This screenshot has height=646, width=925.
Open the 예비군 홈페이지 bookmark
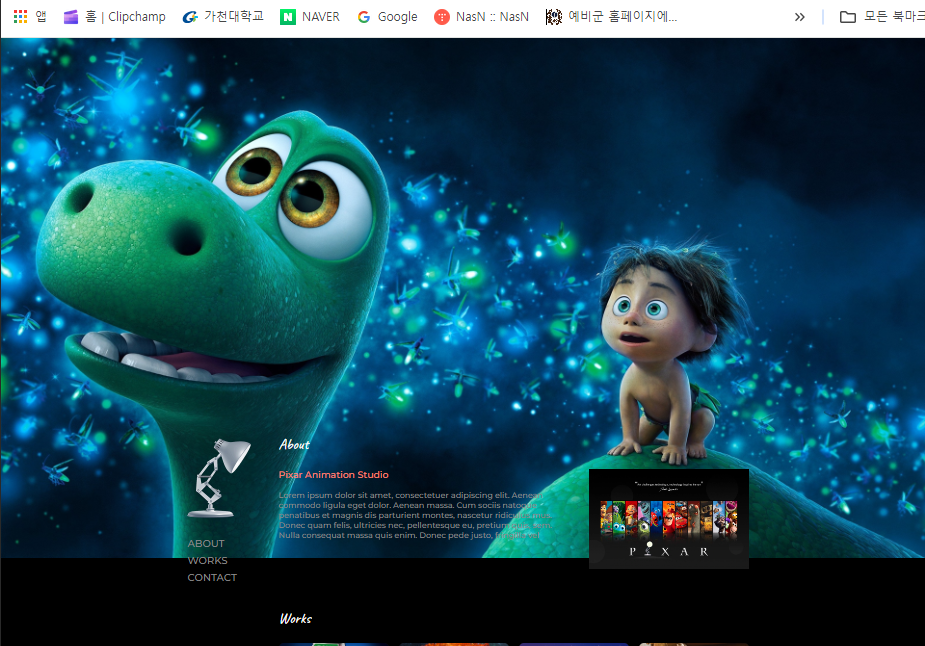point(611,17)
